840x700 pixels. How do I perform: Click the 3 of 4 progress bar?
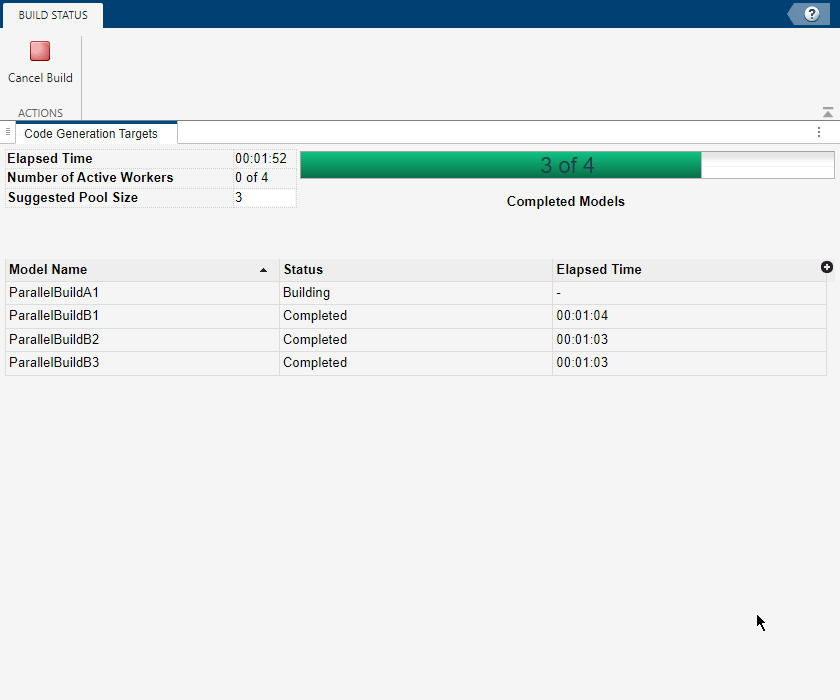(567, 164)
